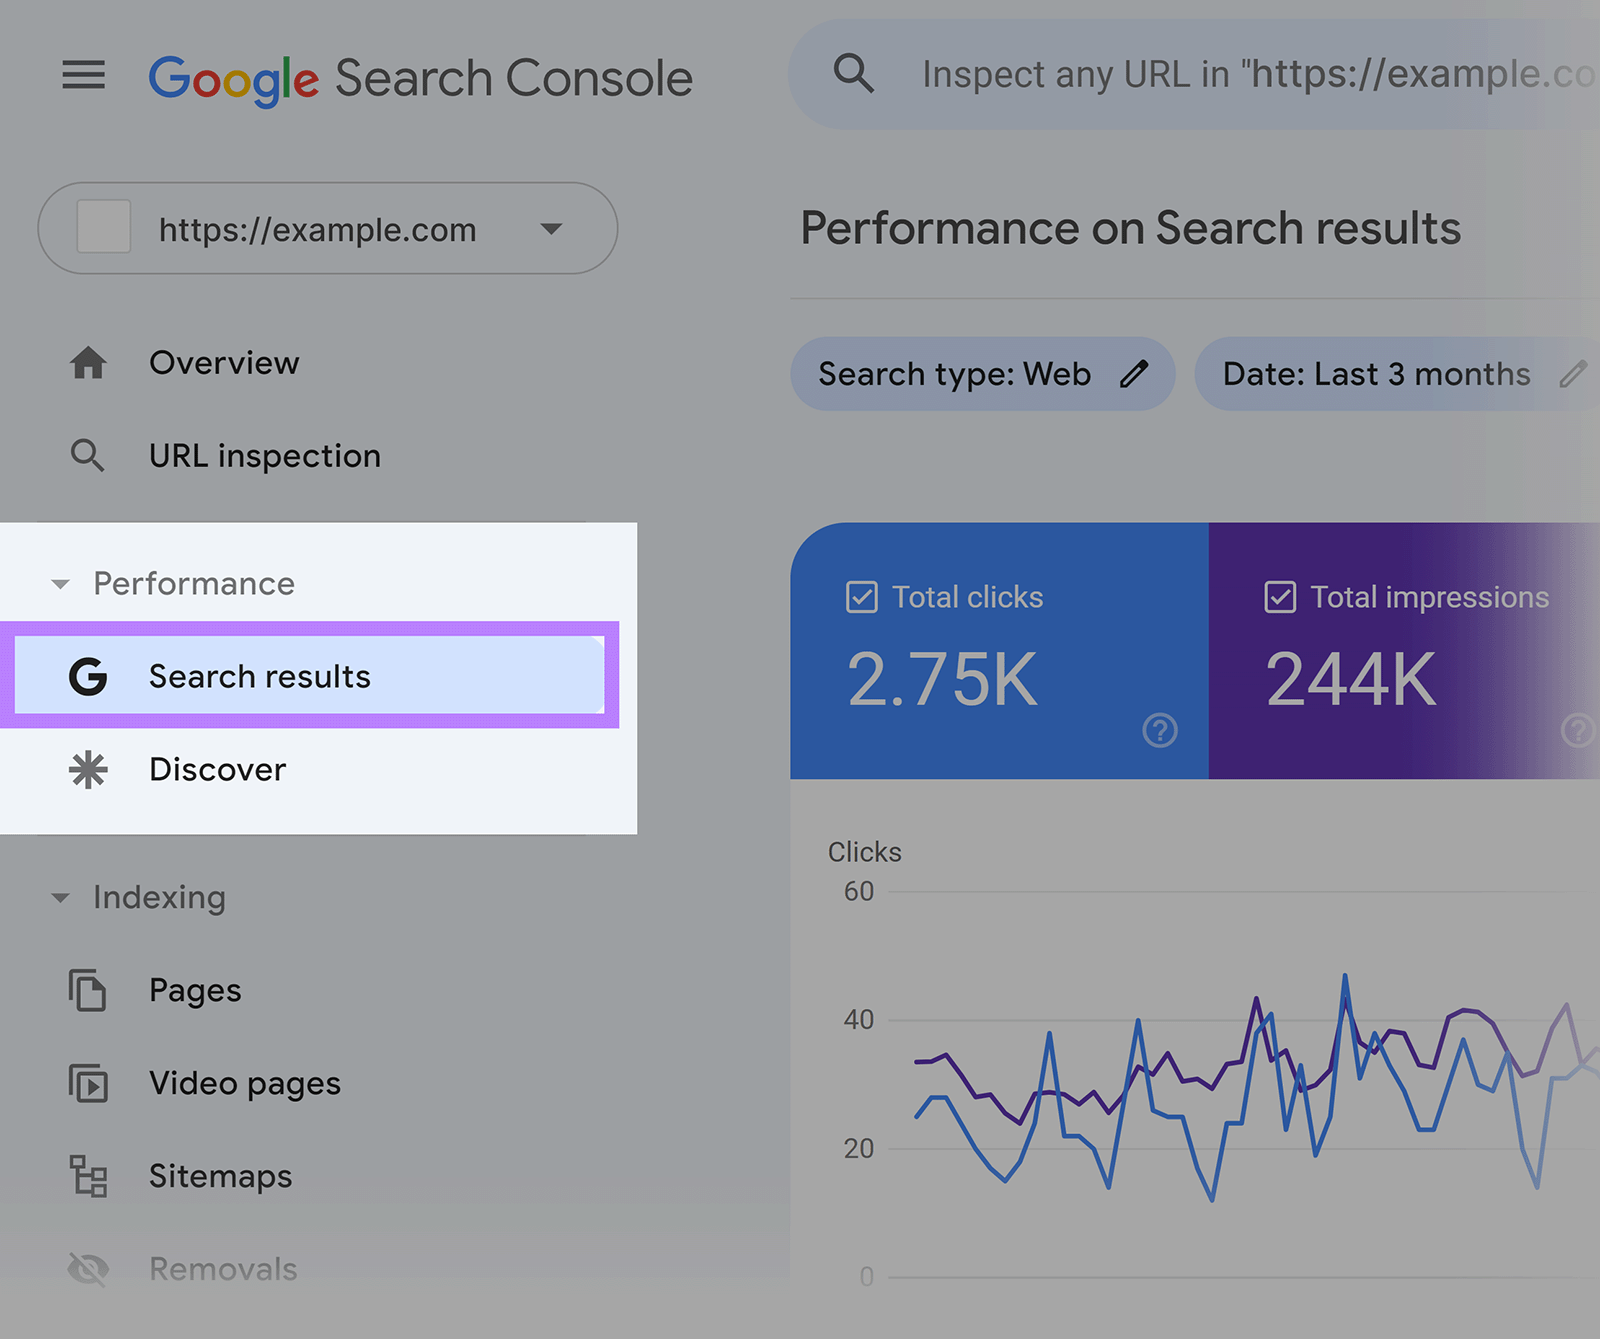Click the checkbox beside https://example.com property

tap(102, 228)
